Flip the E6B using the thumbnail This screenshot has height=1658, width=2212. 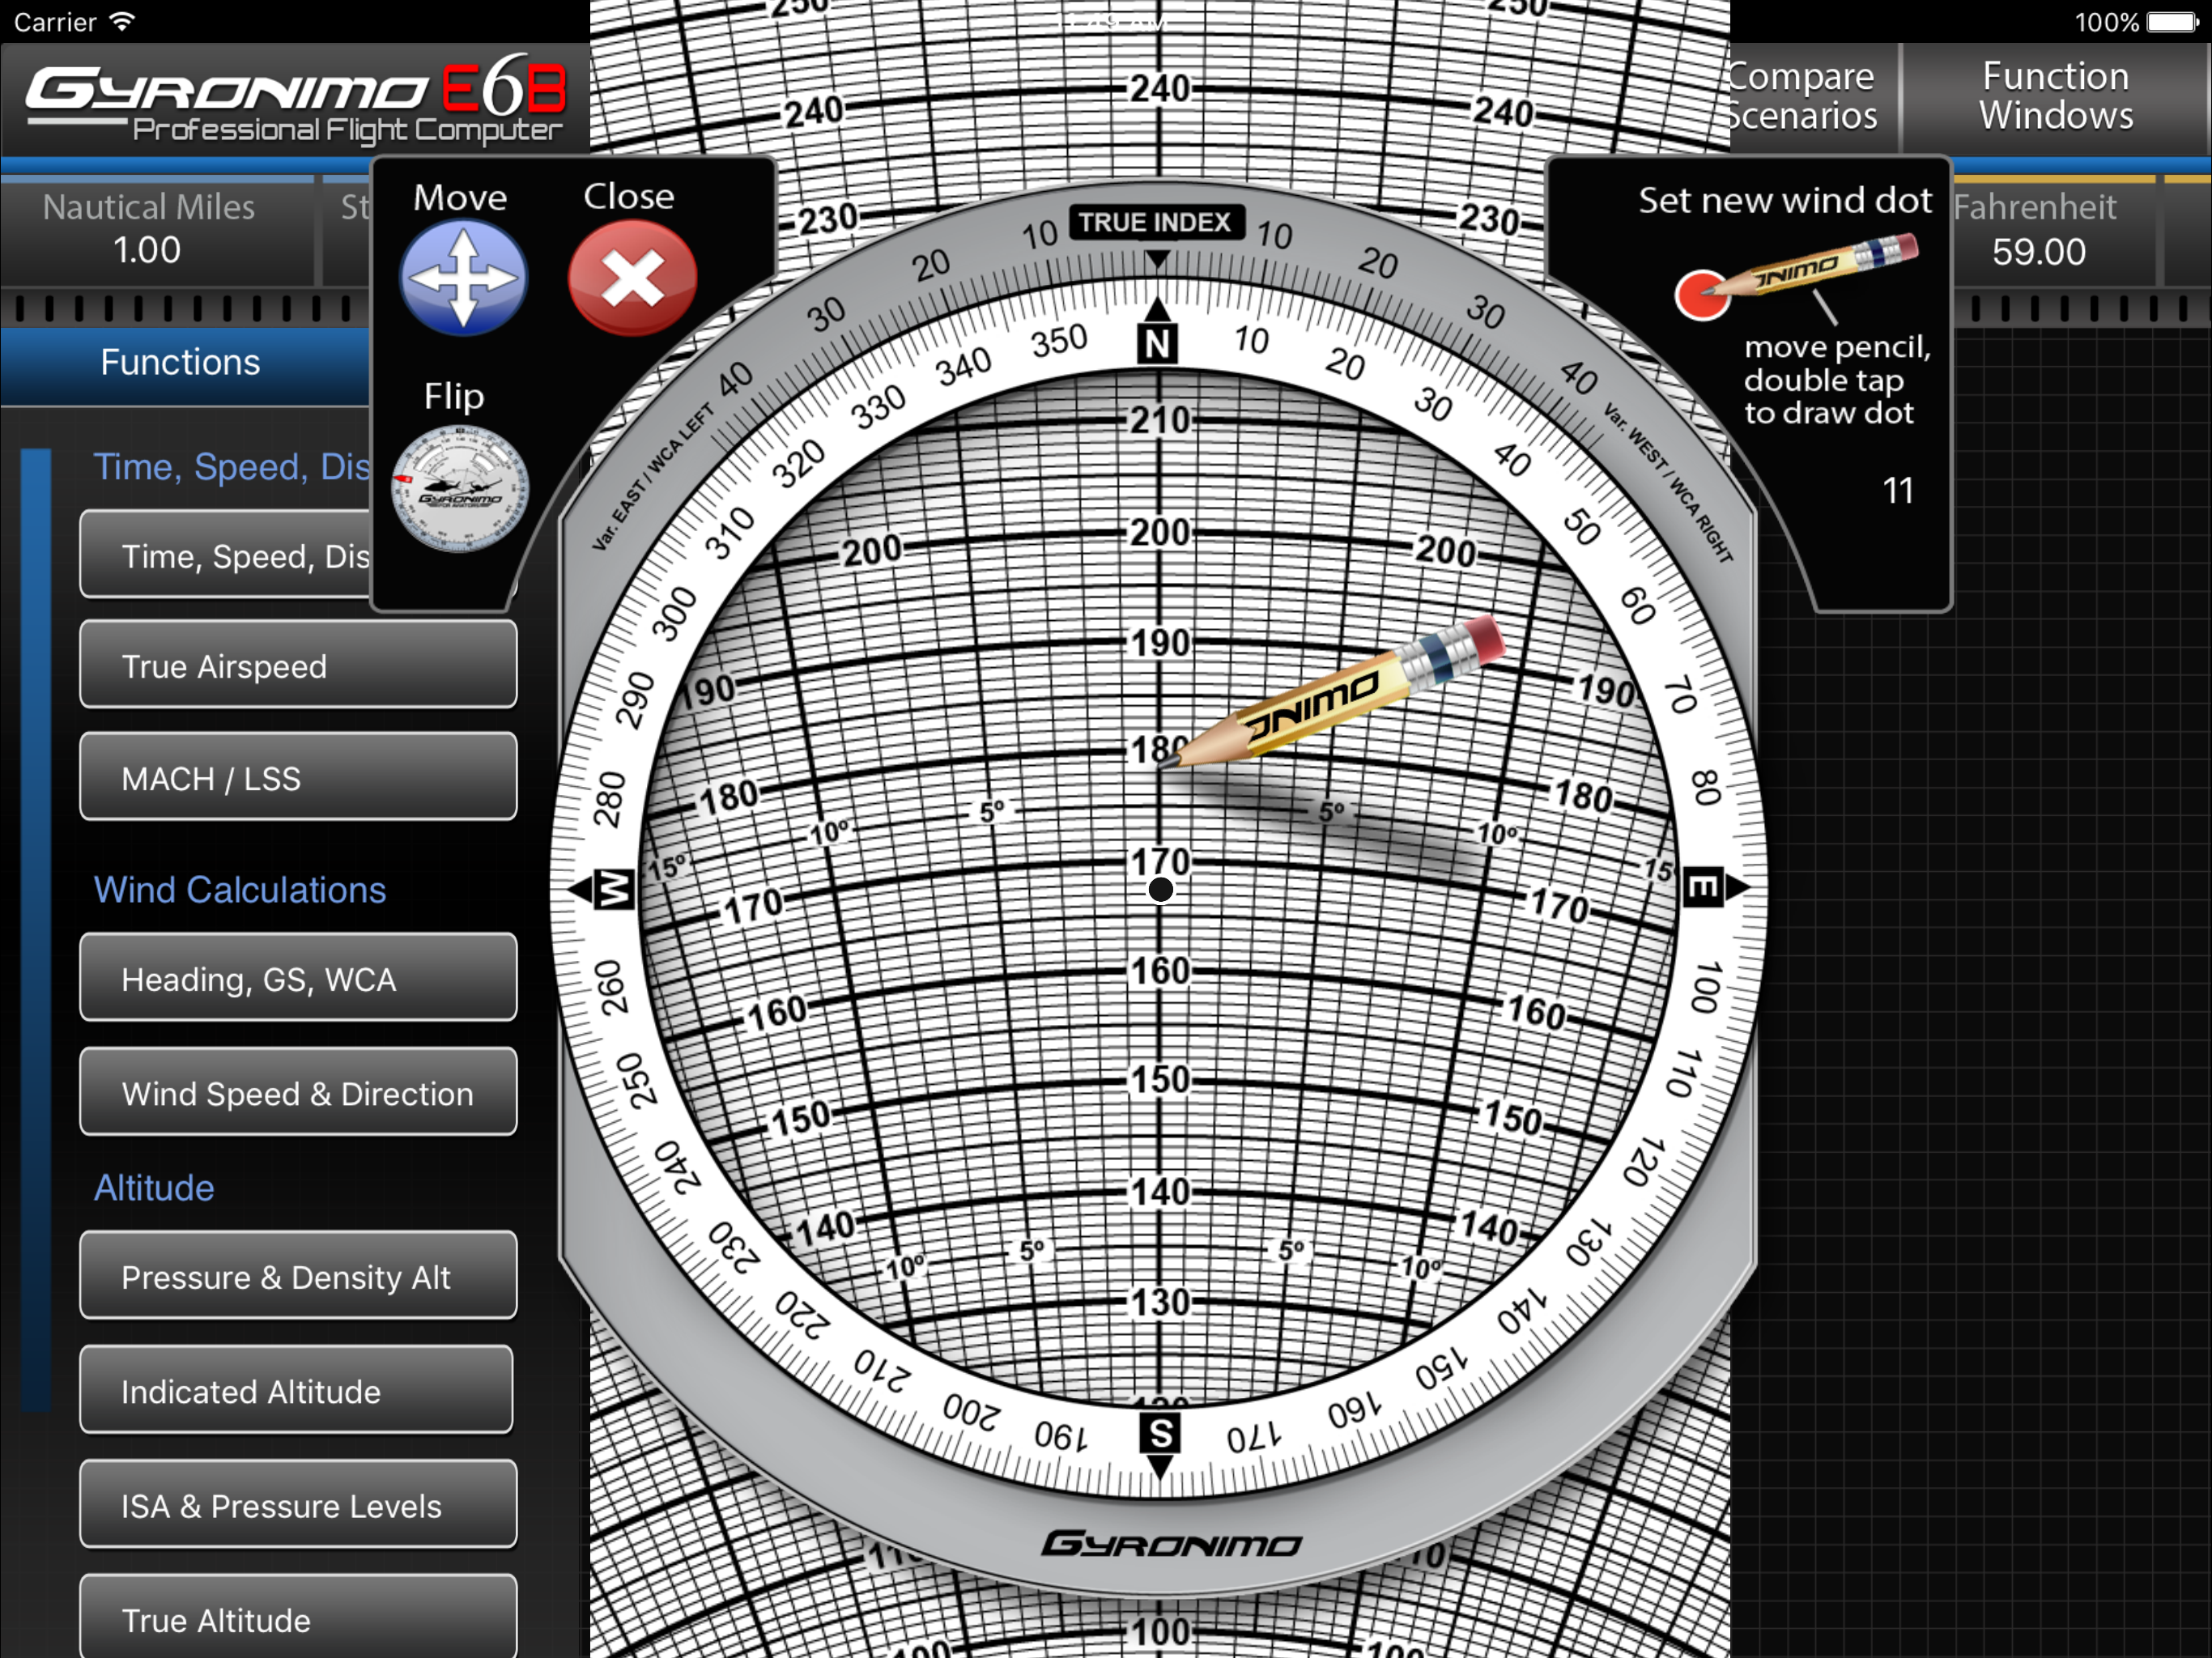tap(460, 490)
